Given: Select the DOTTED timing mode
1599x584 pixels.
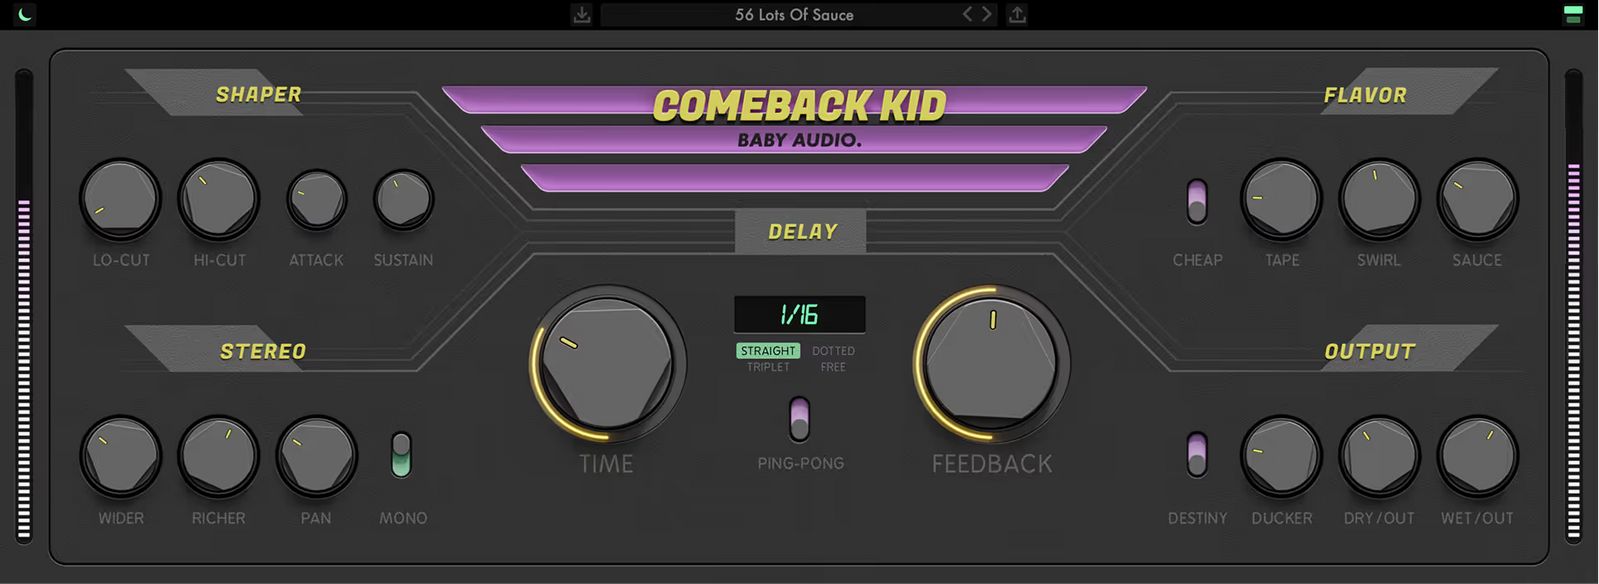Looking at the screenshot, I should click(833, 351).
